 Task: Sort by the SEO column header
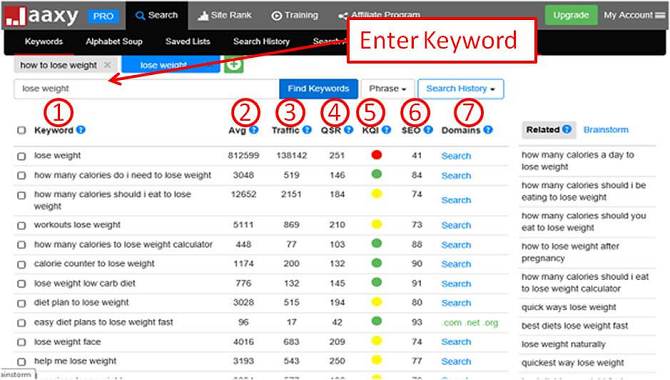pyautogui.click(x=411, y=130)
